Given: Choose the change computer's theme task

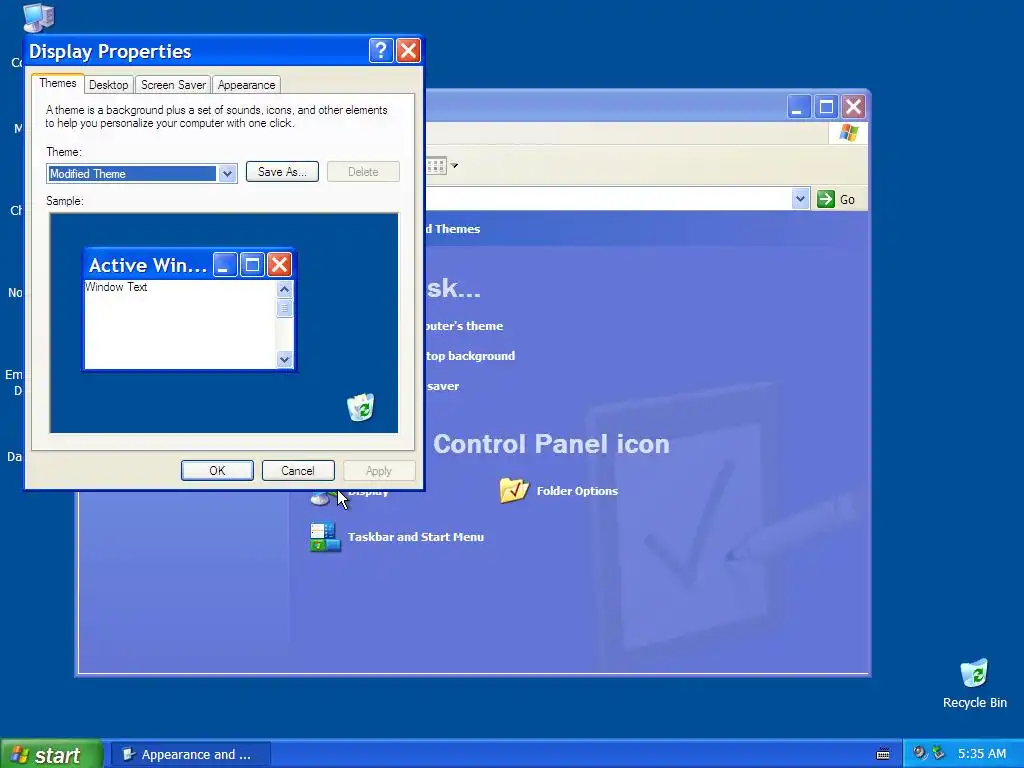Looking at the screenshot, I should click(464, 326).
